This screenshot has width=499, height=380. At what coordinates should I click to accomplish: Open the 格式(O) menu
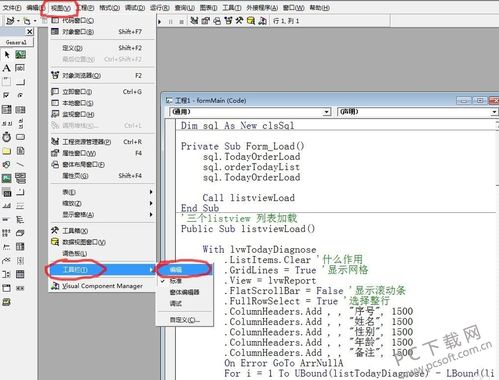[110, 7]
